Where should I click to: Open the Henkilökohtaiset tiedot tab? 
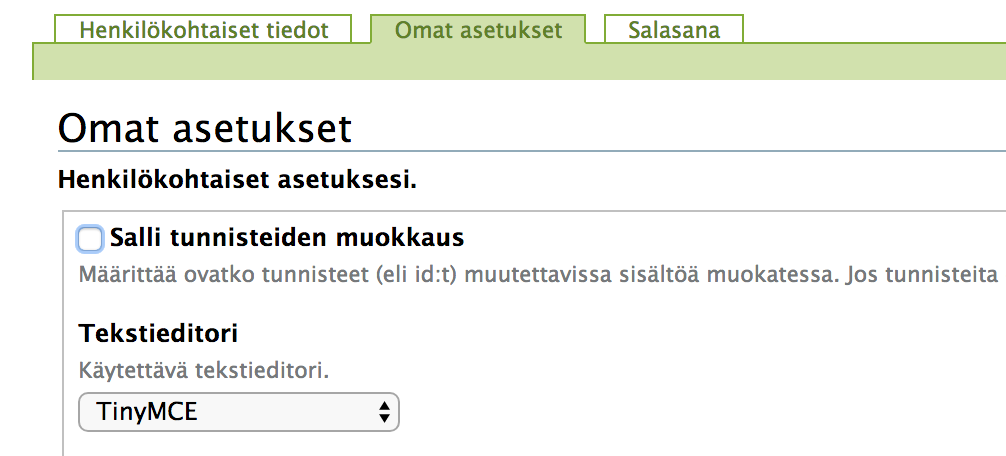[203, 30]
